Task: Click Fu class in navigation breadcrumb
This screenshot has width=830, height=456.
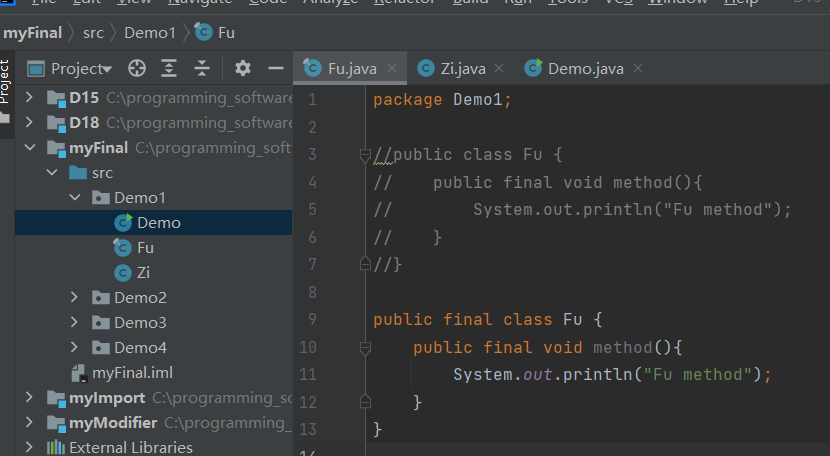Action: [x=215, y=33]
